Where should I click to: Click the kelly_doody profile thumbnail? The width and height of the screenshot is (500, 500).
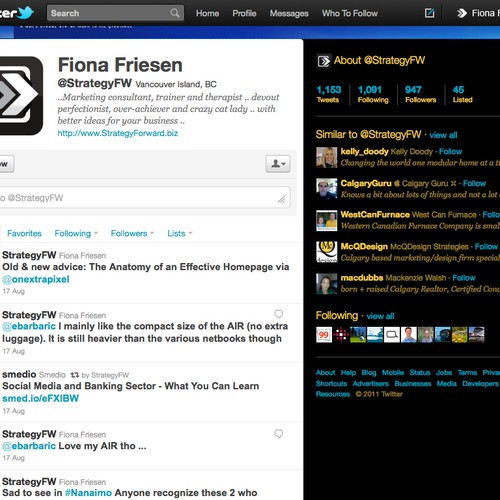[x=326, y=157]
